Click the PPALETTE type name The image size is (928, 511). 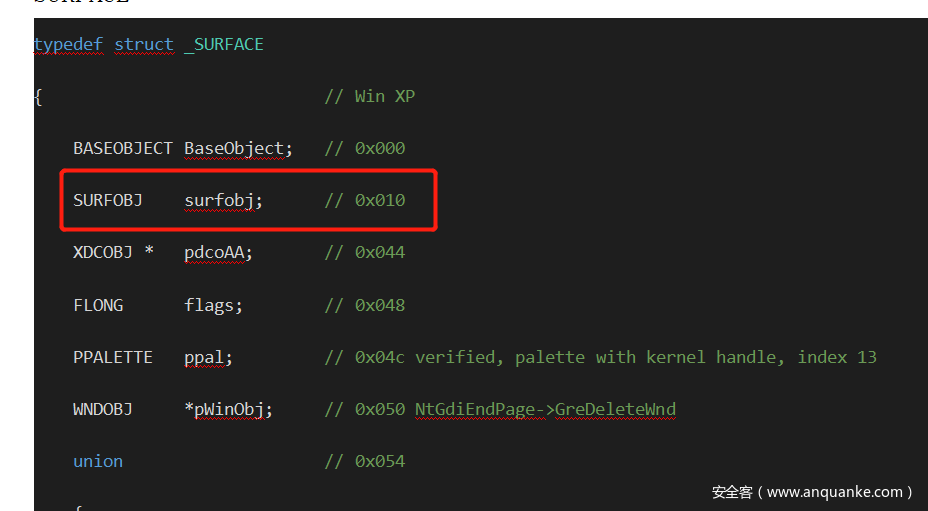(x=113, y=357)
